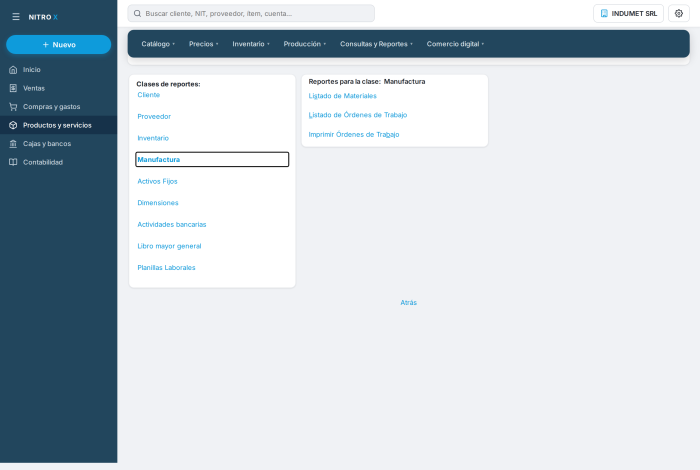
Task: Select Activos Fijos report class
Action: click(157, 181)
